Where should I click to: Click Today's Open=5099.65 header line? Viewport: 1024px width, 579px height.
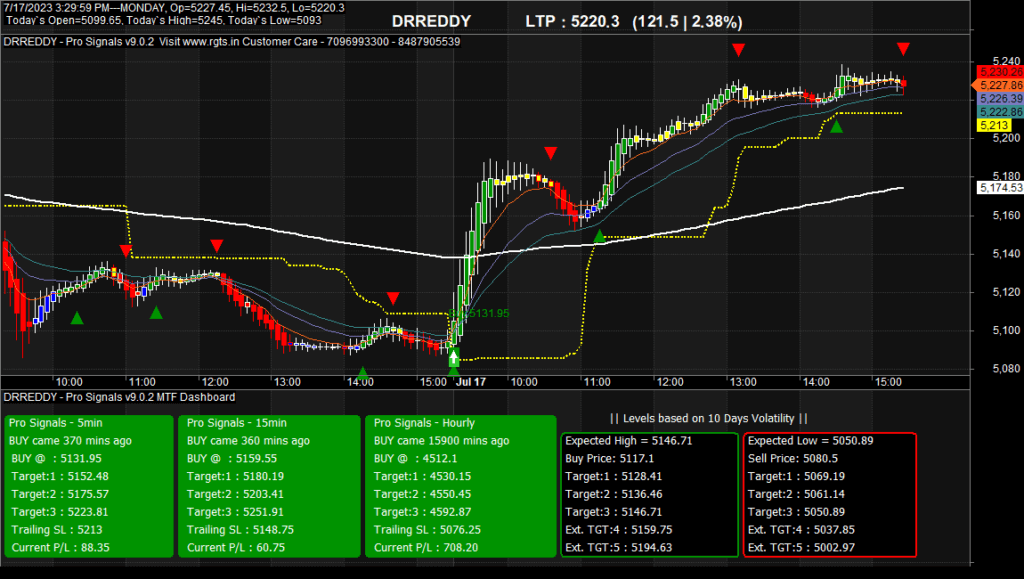click(163, 20)
